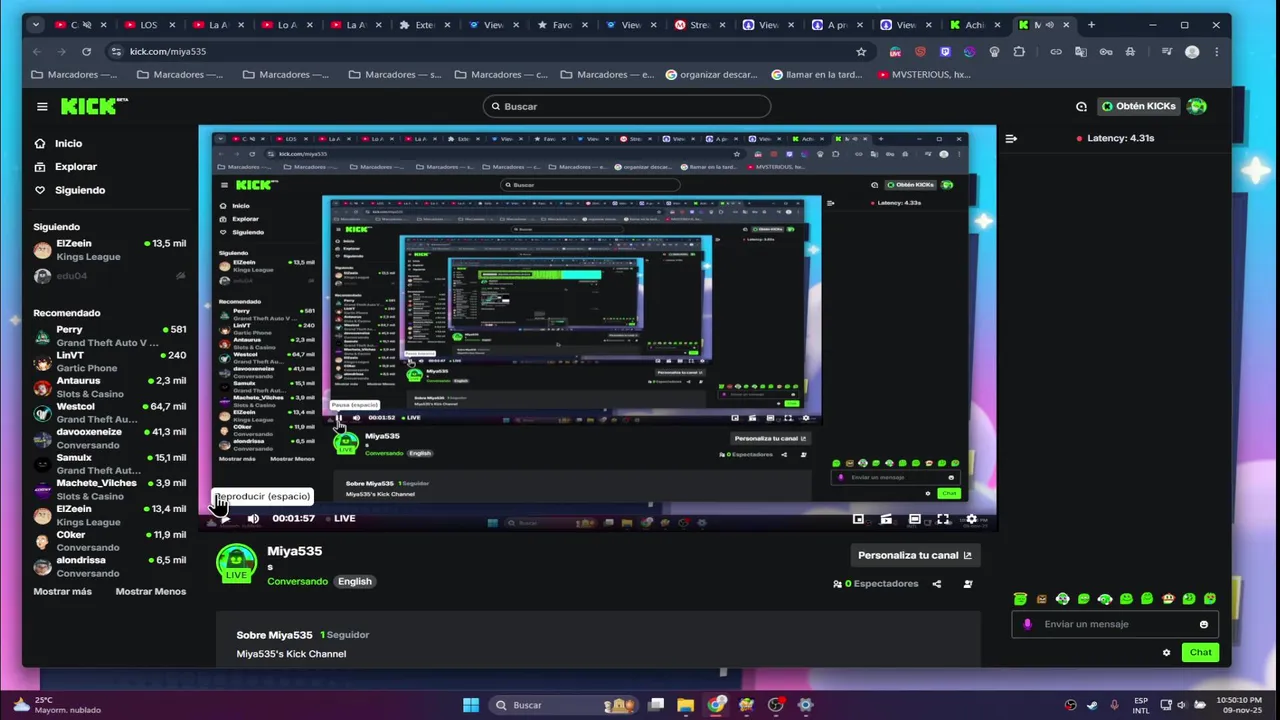Click the browser address bar URL
This screenshot has width=1280, height=720.
pyautogui.click(x=168, y=51)
